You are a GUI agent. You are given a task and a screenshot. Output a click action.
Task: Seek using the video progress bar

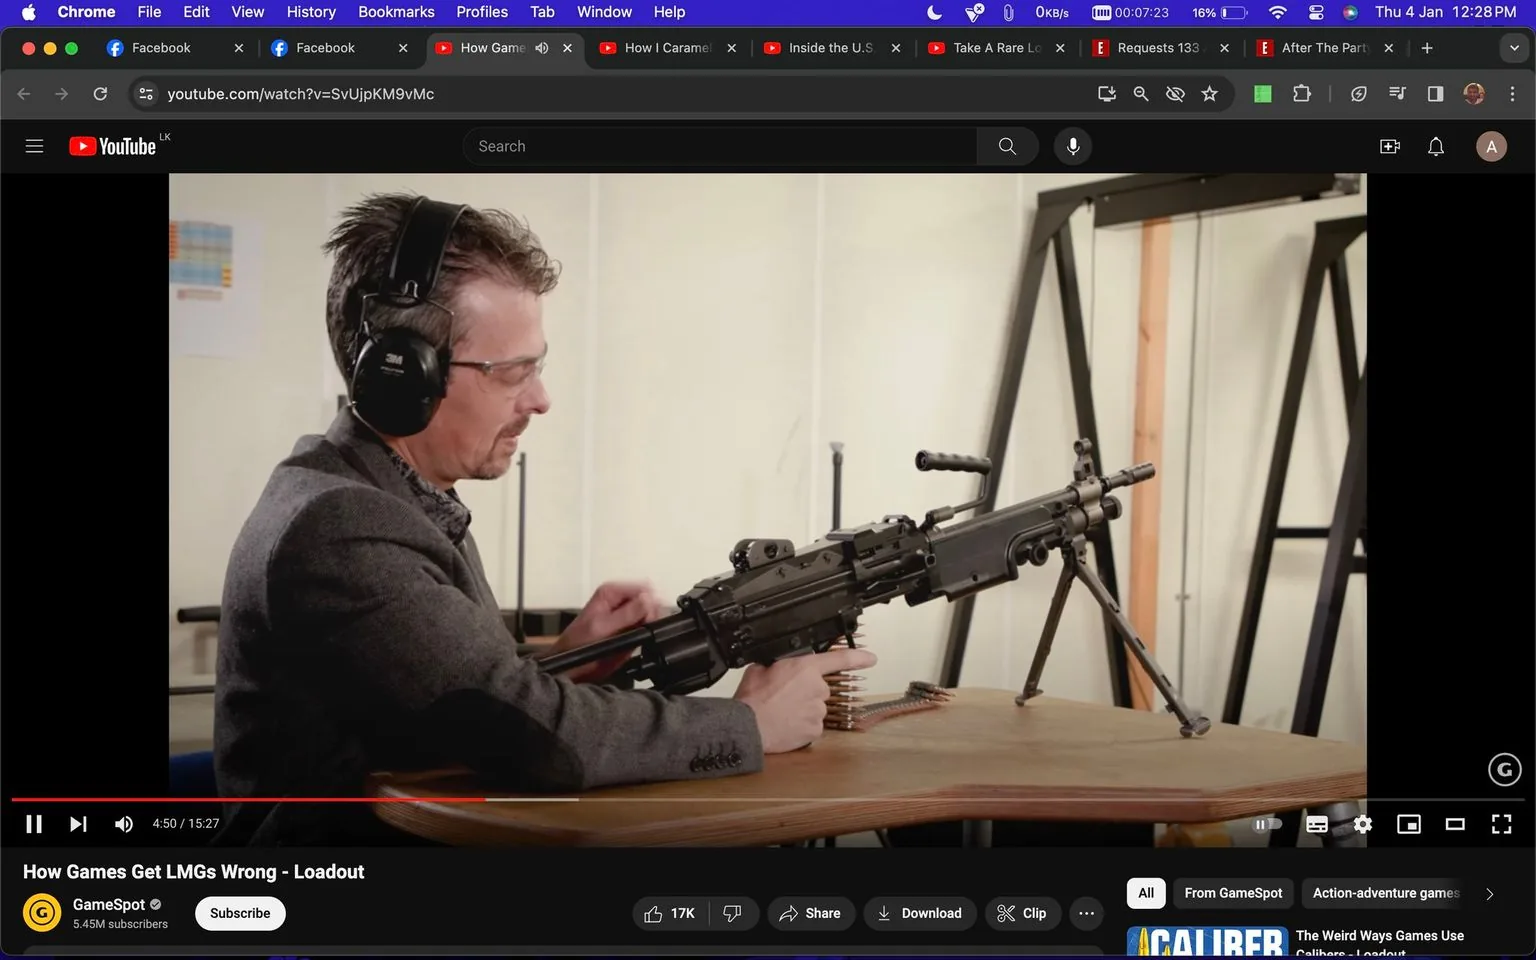(700, 799)
